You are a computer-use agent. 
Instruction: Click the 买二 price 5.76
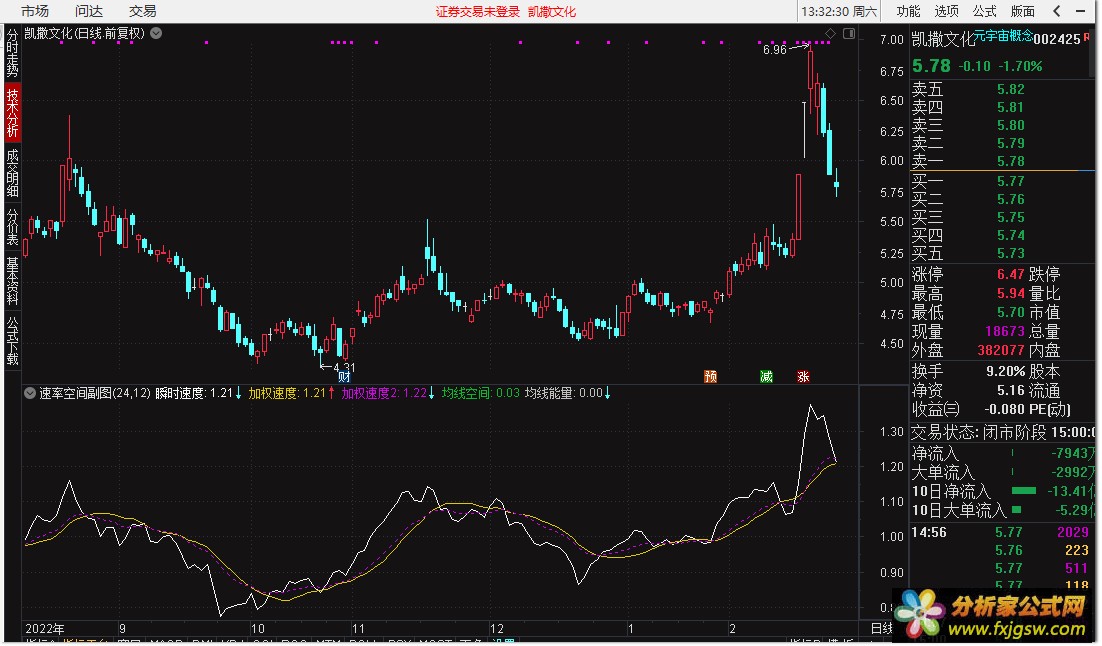coord(1011,200)
